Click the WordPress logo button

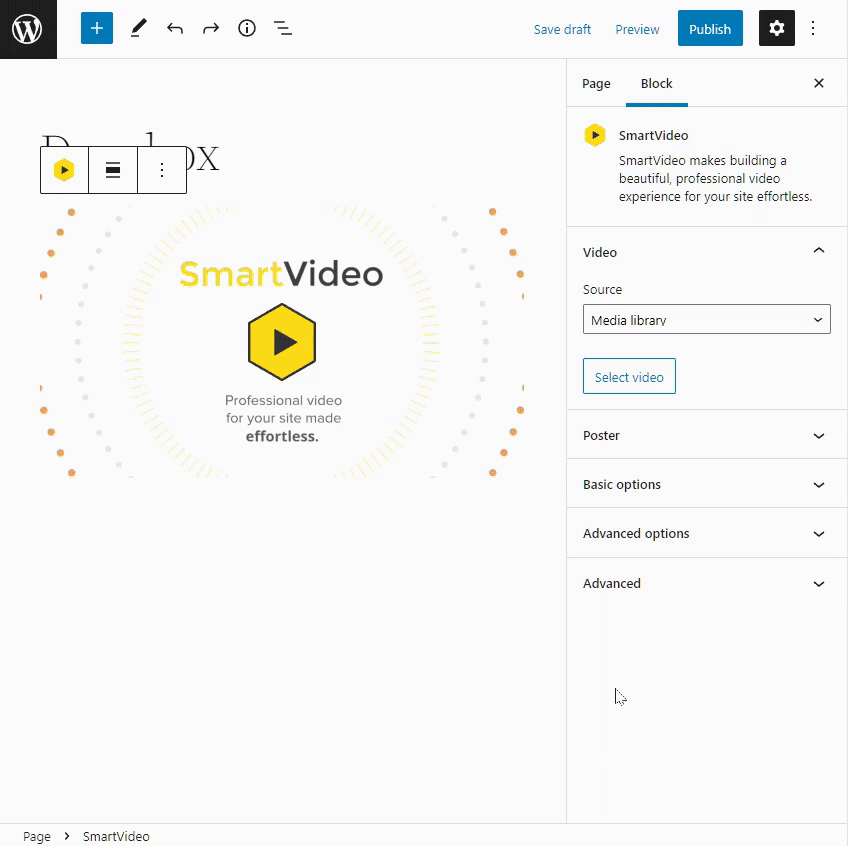(x=28, y=29)
